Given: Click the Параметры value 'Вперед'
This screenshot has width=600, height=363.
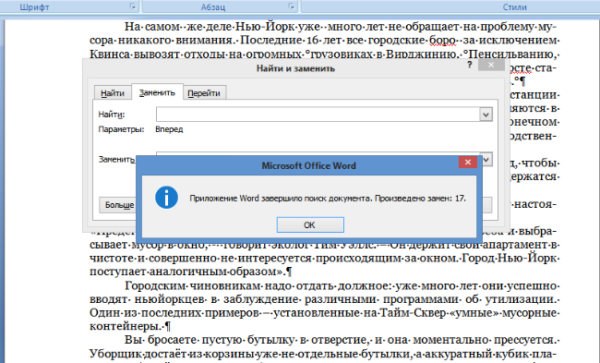Looking at the screenshot, I should (x=169, y=129).
